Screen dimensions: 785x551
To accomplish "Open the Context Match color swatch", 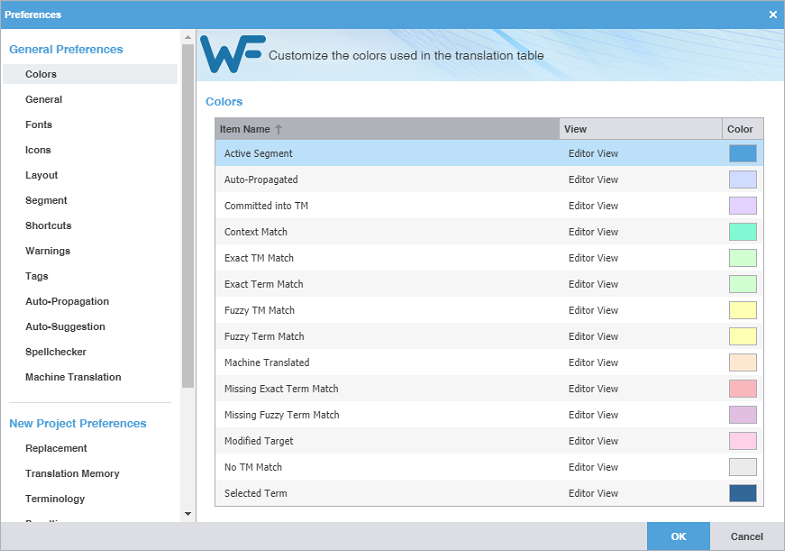I will click(742, 232).
